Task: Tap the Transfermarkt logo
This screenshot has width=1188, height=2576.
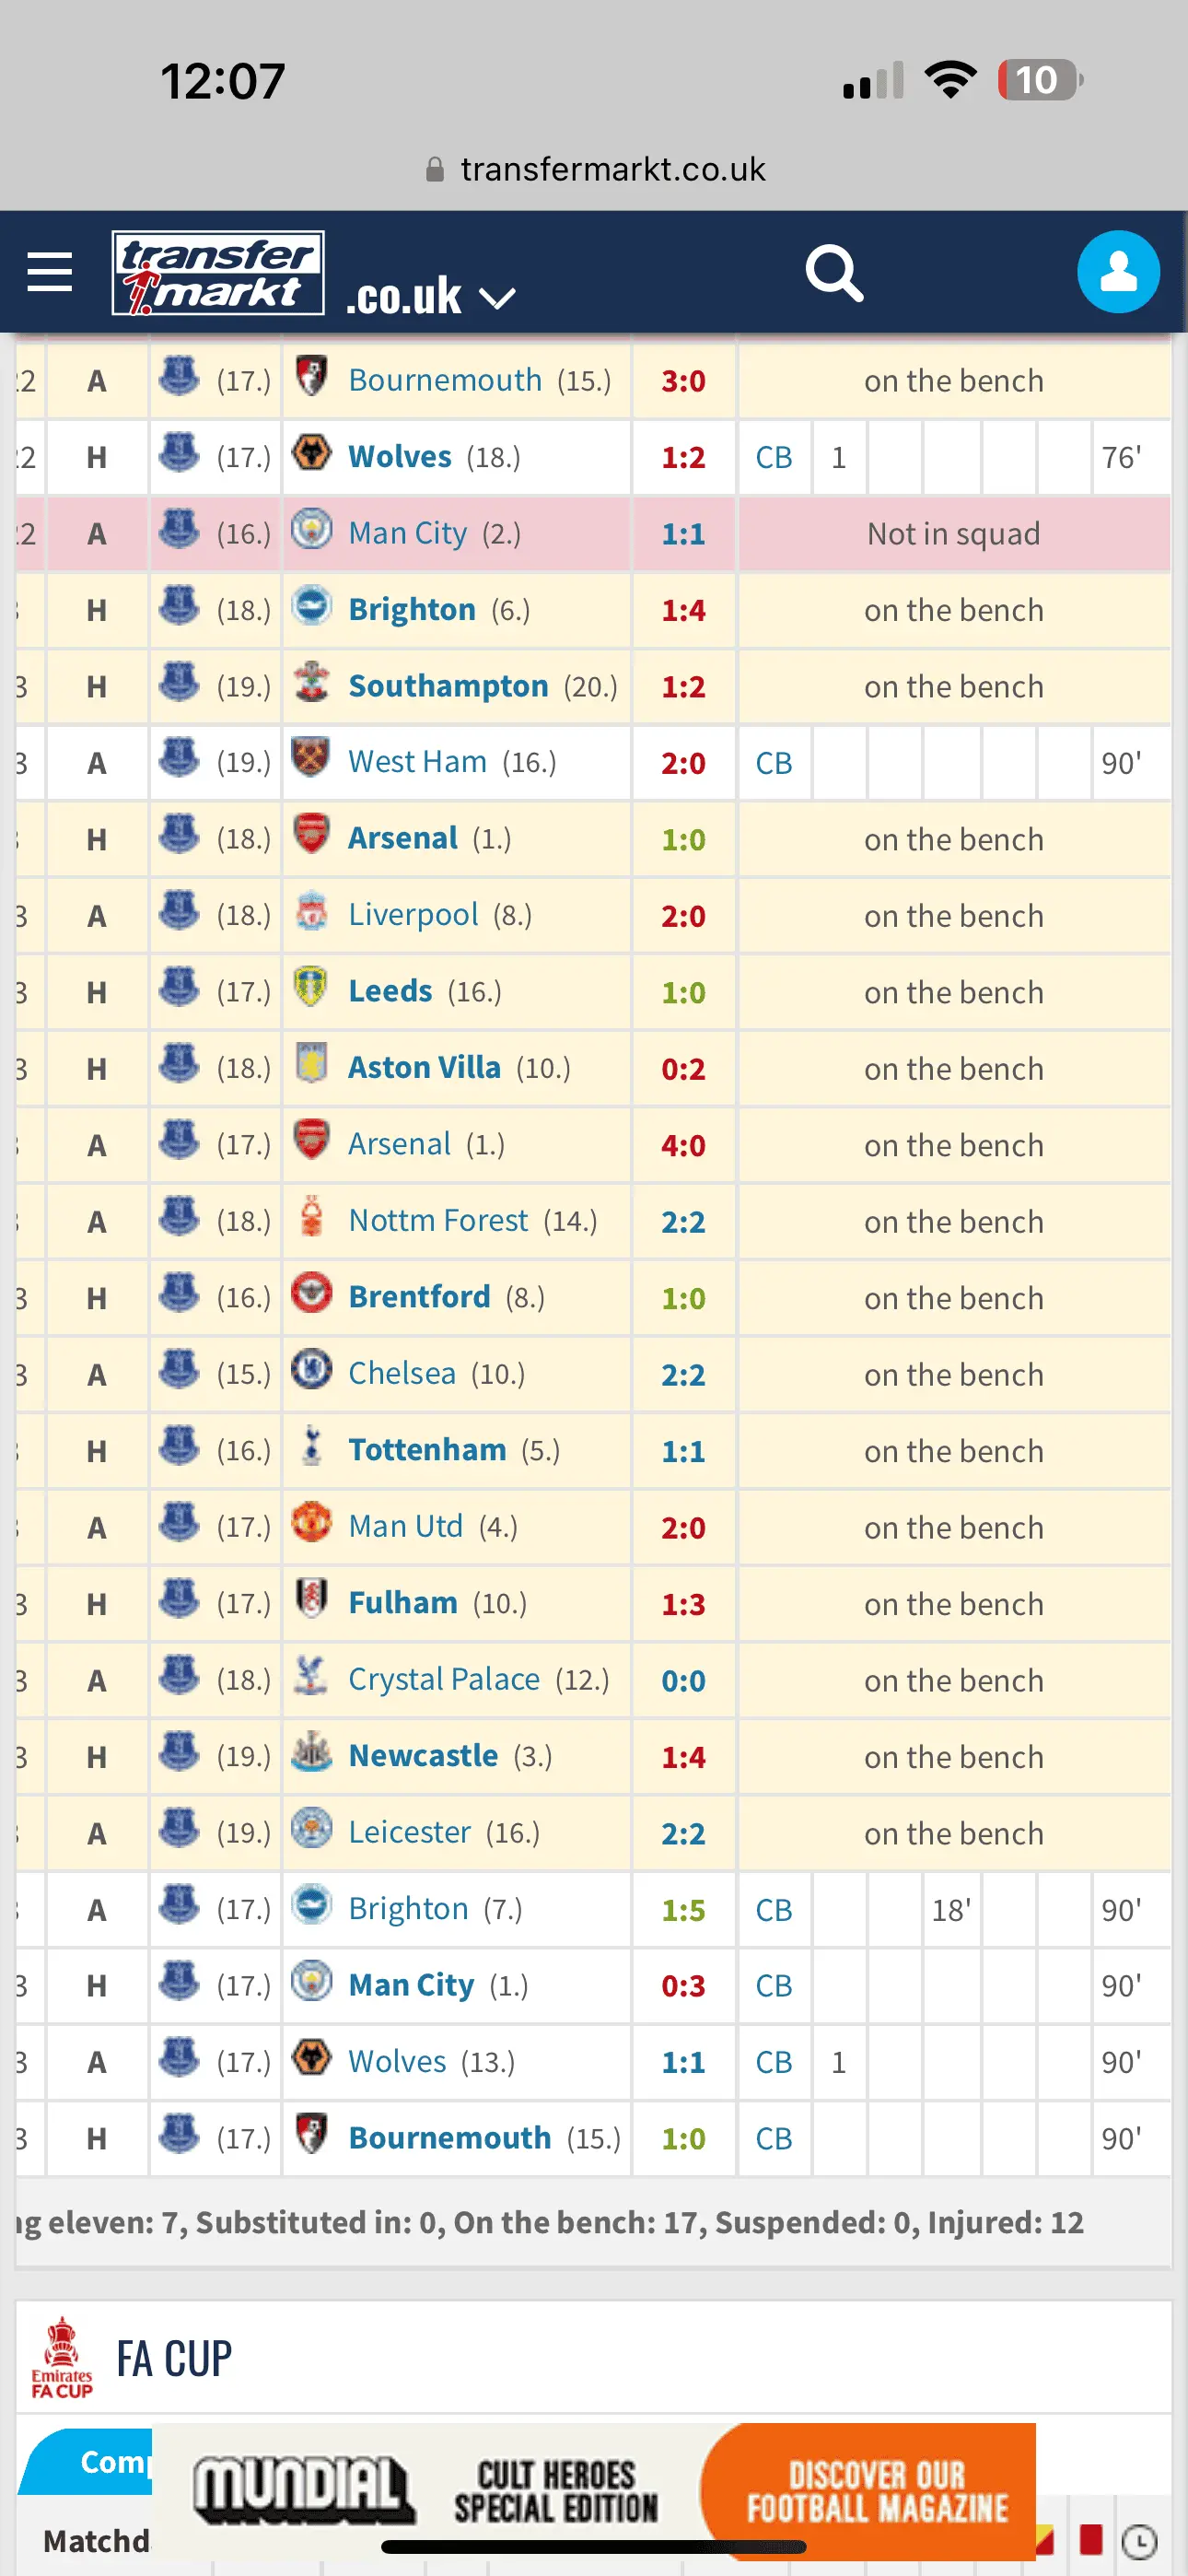Action: [218, 273]
